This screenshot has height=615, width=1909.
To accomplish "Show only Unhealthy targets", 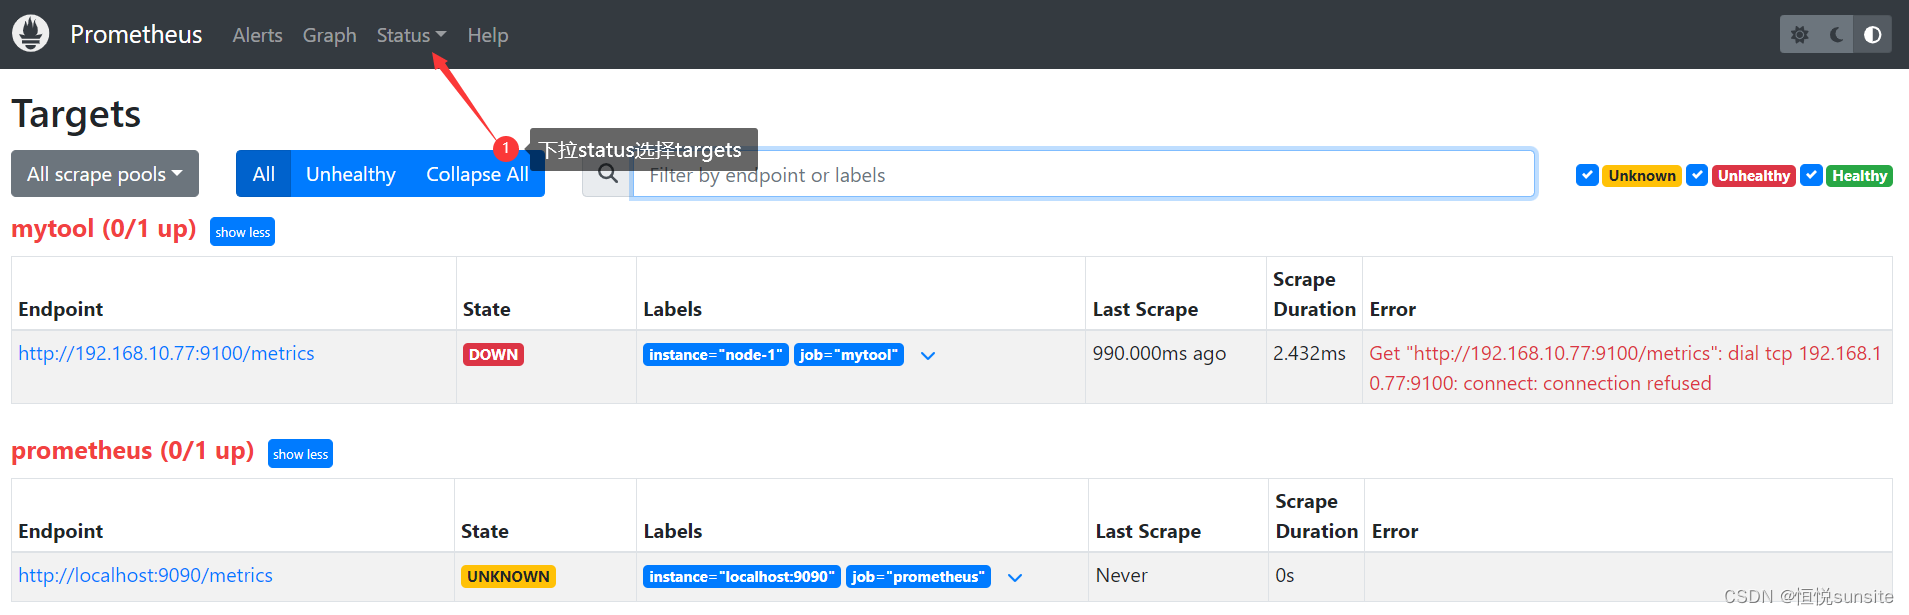I will pos(350,174).
